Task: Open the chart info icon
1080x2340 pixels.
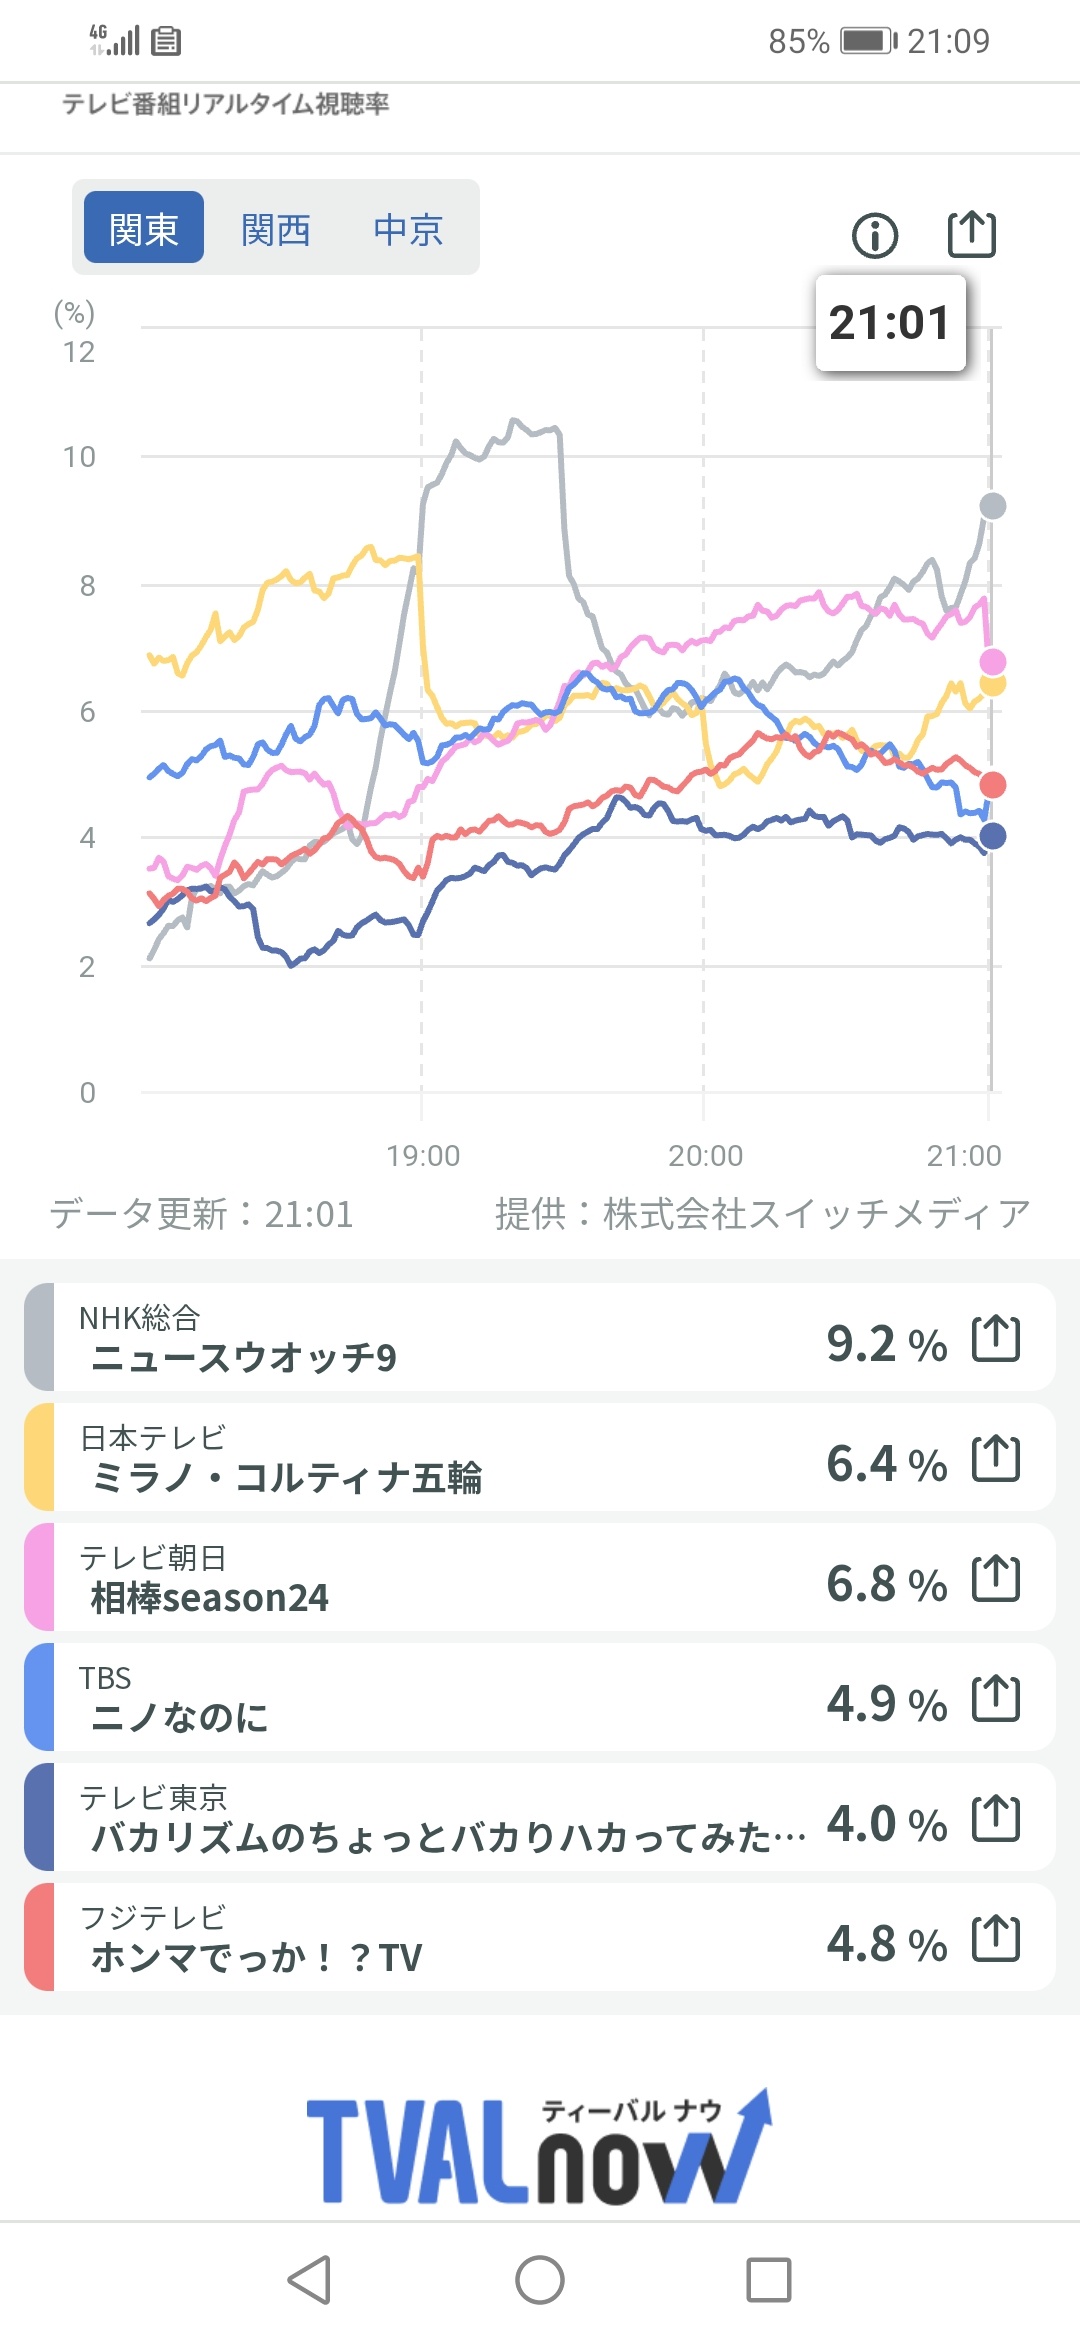Action: 875,236
